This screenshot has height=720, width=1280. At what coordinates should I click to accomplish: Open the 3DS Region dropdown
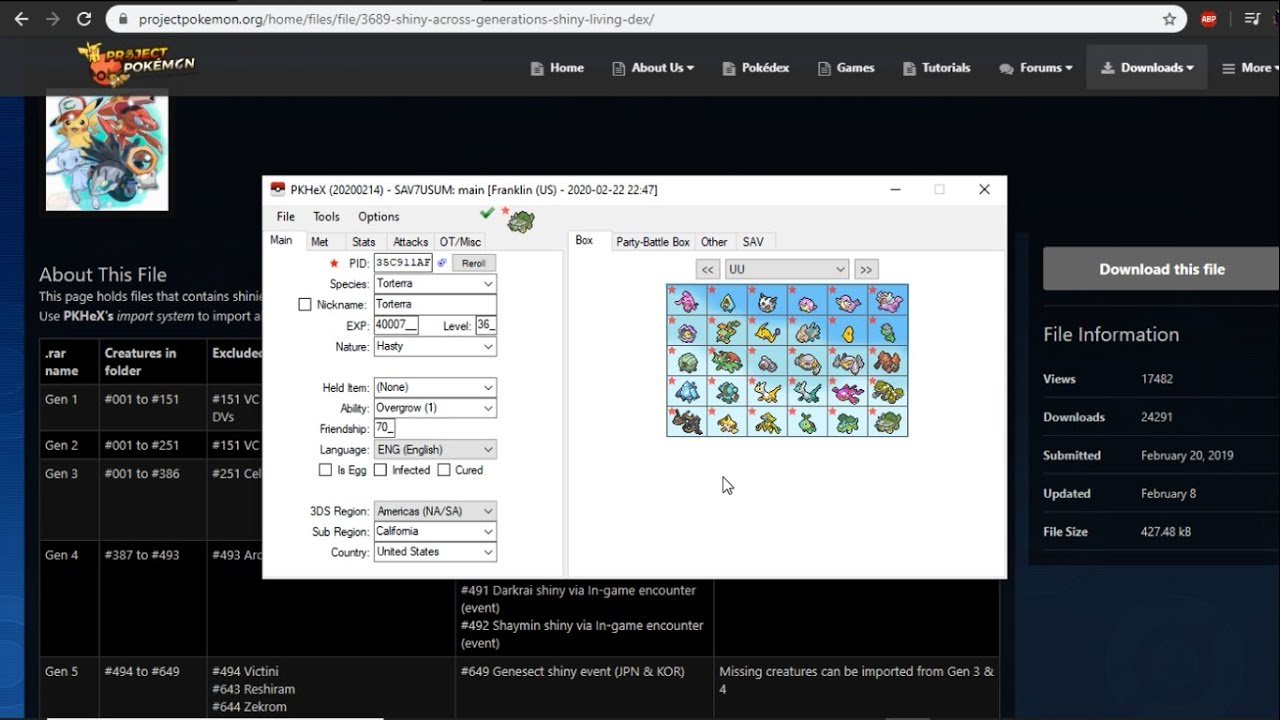(x=435, y=511)
